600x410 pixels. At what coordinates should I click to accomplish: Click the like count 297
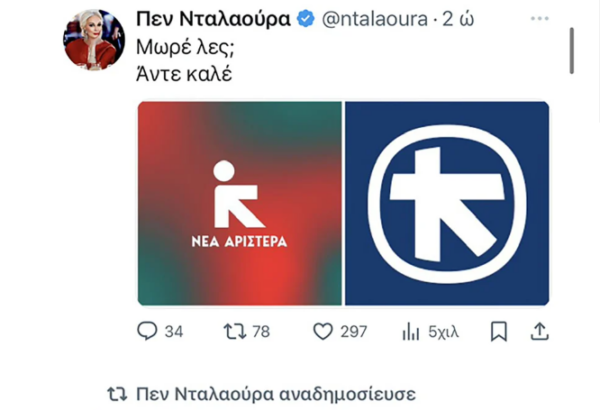(x=354, y=332)
